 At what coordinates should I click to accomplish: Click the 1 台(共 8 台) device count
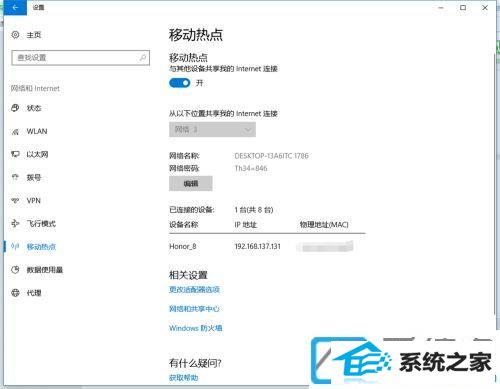(x=254, y=210)
